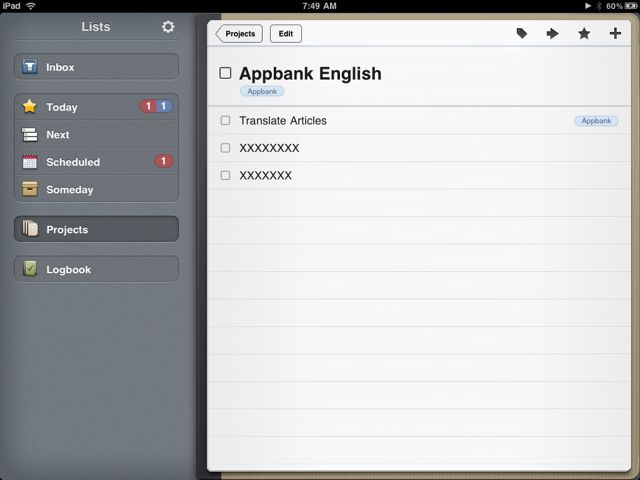Click the Someday archive box icon
Viewport: 640px width, 480px height.
29,189
